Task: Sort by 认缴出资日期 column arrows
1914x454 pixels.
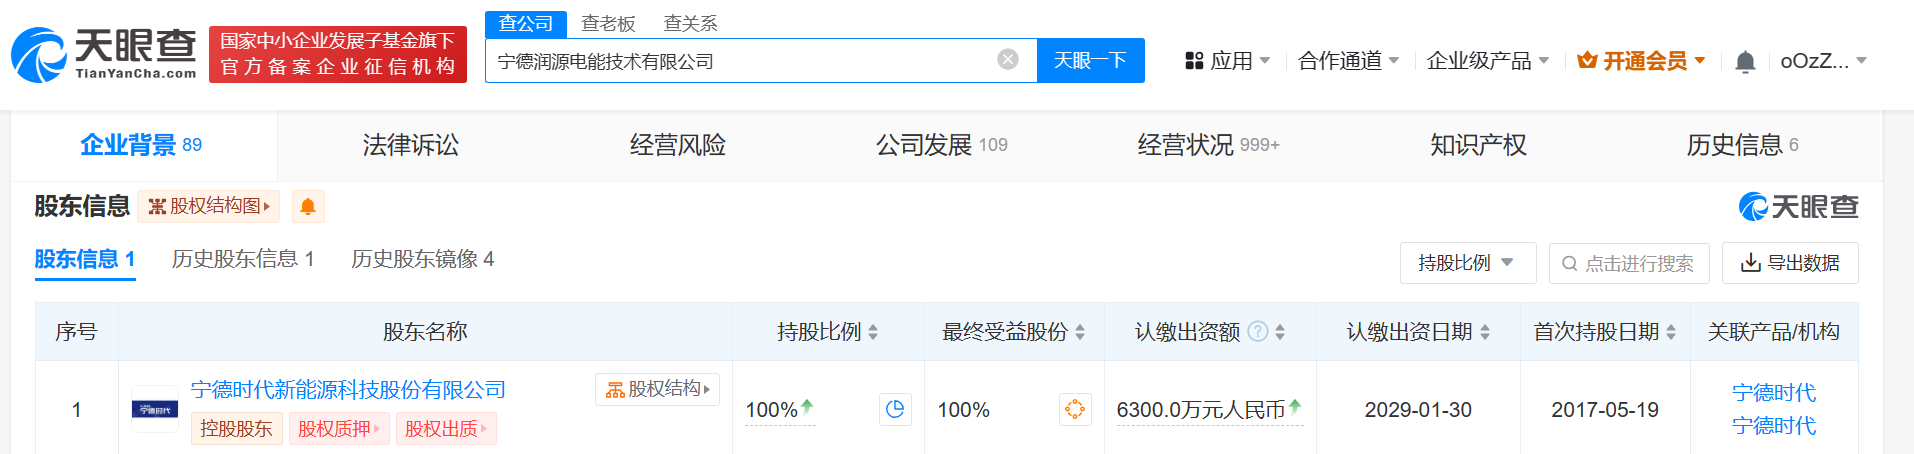Action: [x=1485, y=332]
